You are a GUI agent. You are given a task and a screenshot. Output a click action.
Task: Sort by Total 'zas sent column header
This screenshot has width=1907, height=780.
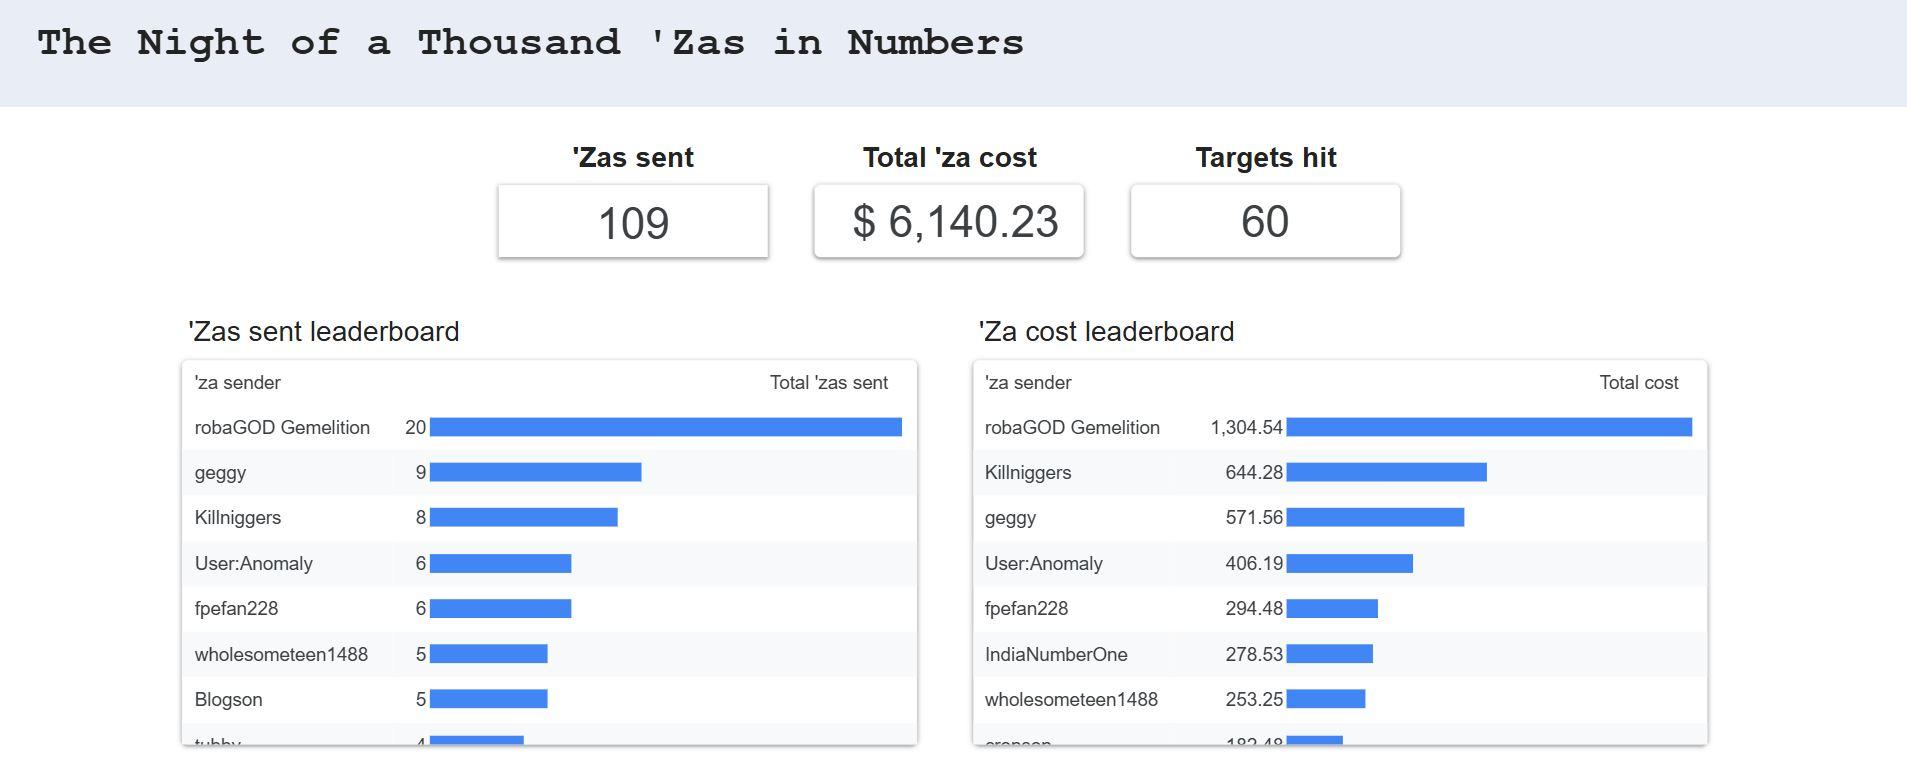tap(828, 383)
